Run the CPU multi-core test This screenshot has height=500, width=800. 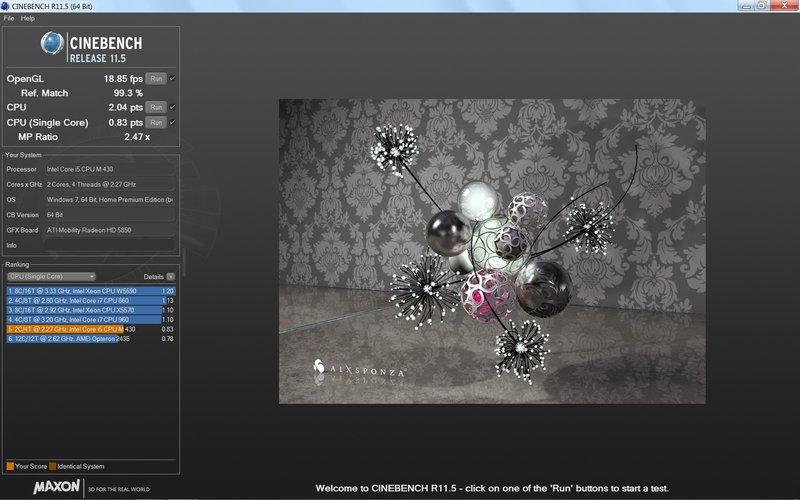156,107
